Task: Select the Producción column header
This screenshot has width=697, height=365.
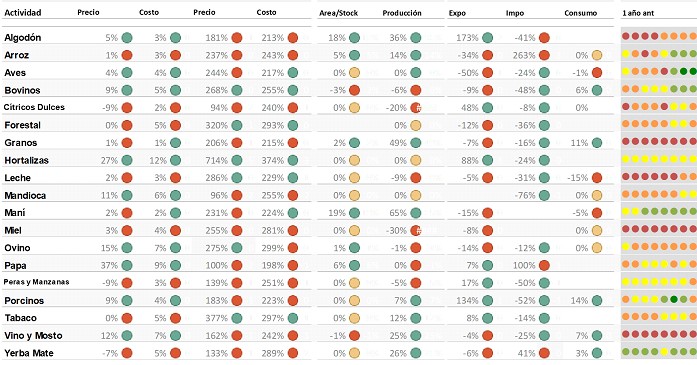Action: [402, 13]
